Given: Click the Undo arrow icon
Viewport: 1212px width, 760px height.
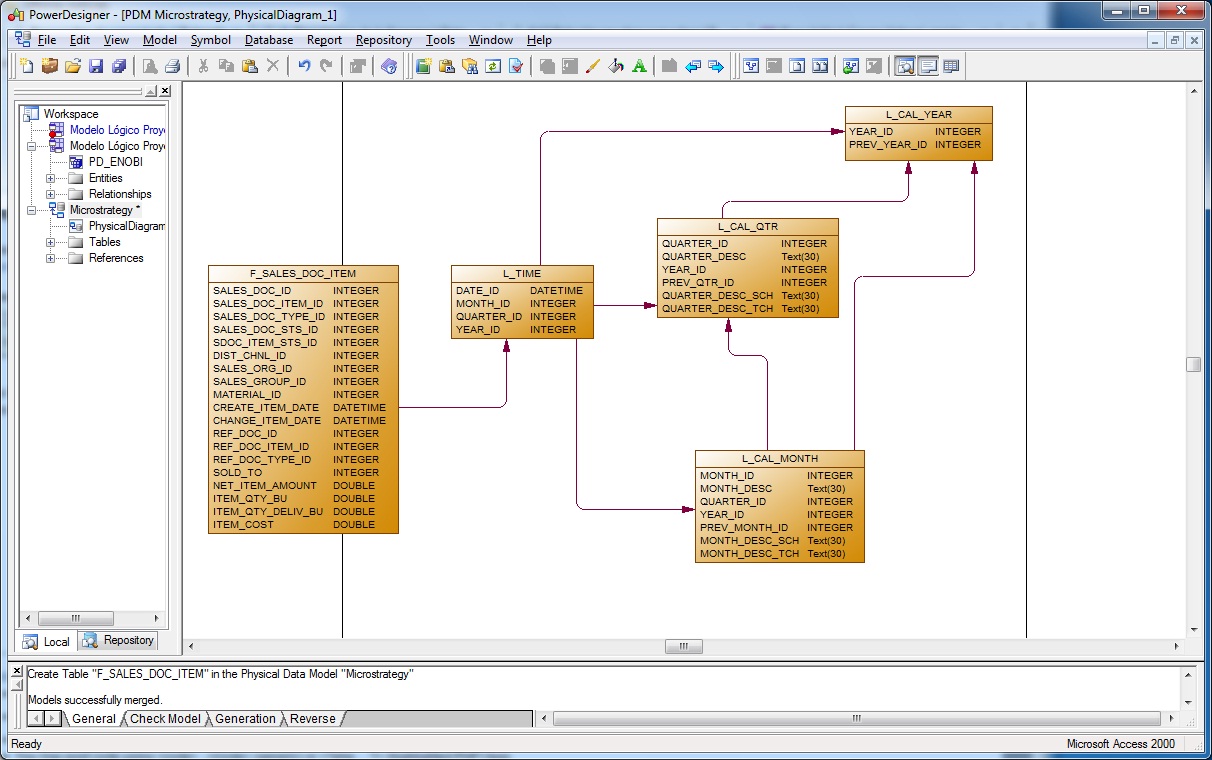Looking at the screenshot, I should 304,66.
